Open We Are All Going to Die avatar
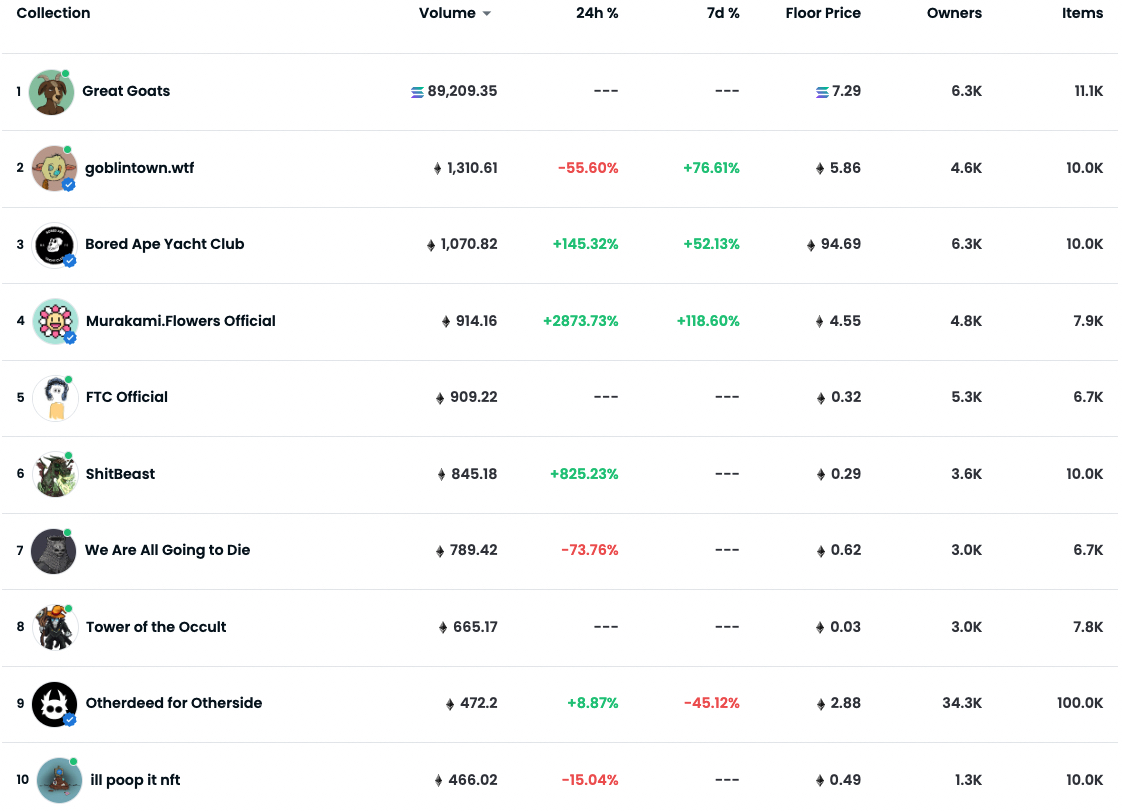Viewport: 1122px width, 811px height. 54,550
